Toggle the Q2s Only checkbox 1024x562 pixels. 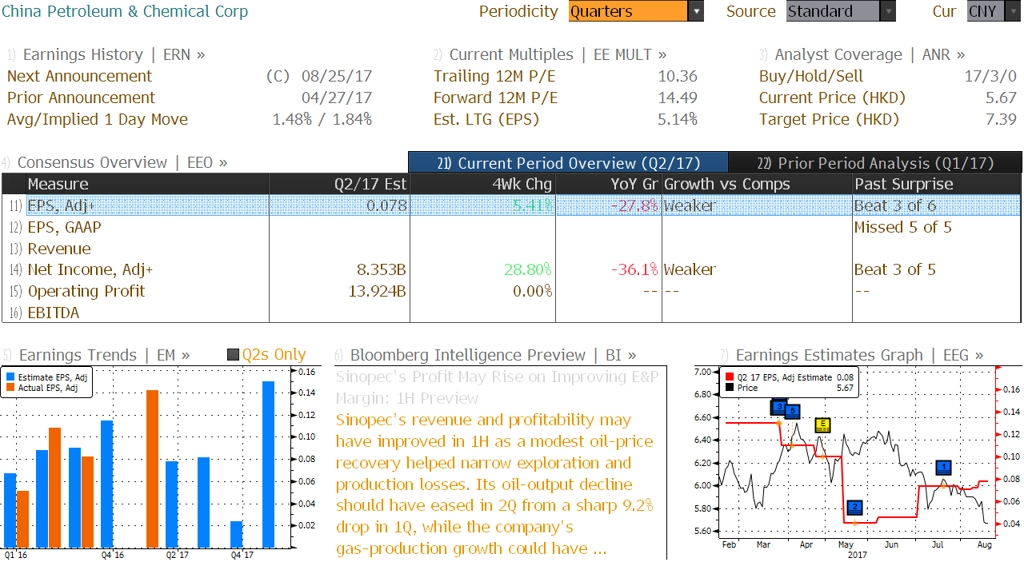tap(232, 354)
